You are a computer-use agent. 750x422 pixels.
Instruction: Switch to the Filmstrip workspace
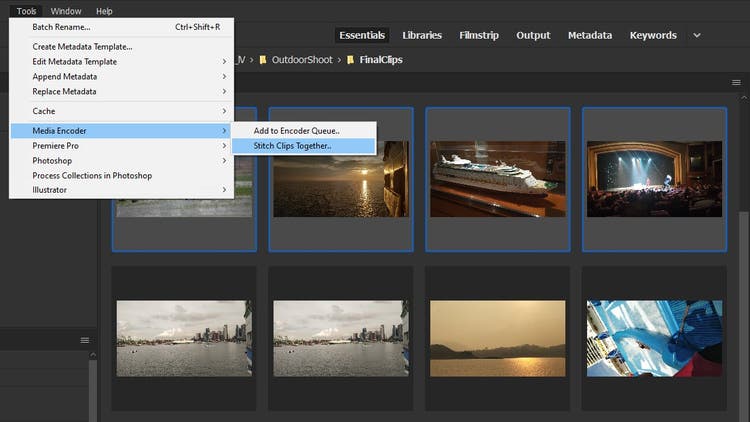tap(479, 35)
